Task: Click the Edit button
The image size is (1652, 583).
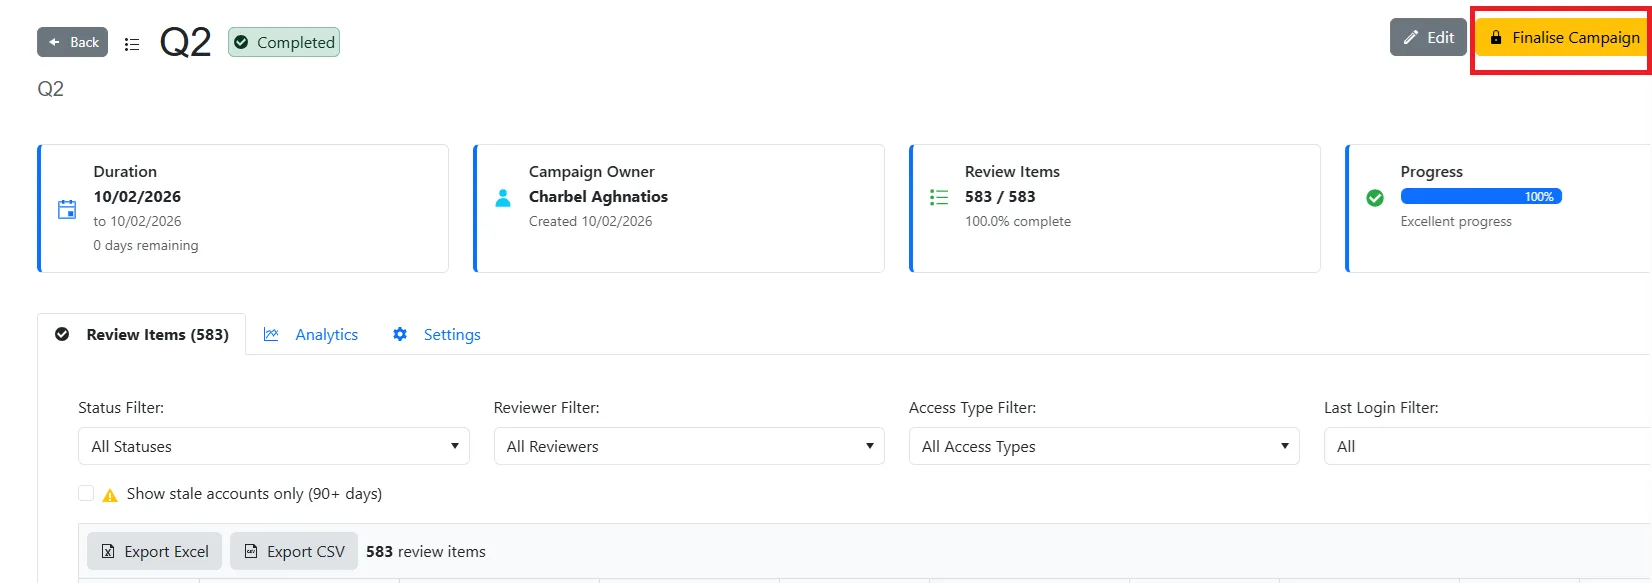Action: click(x=1428, y=38)
